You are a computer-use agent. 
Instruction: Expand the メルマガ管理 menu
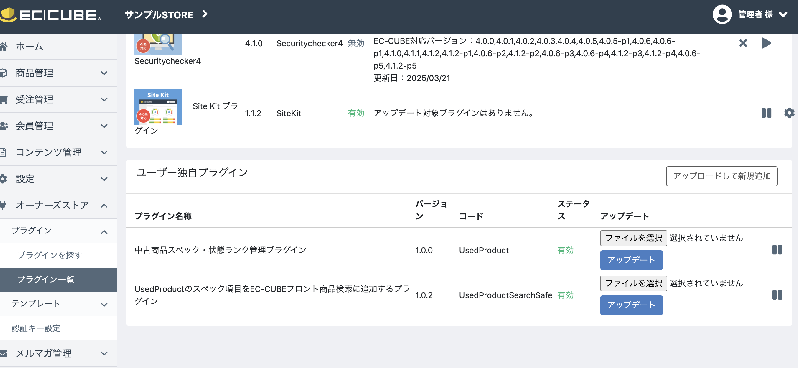click(58, 353)
